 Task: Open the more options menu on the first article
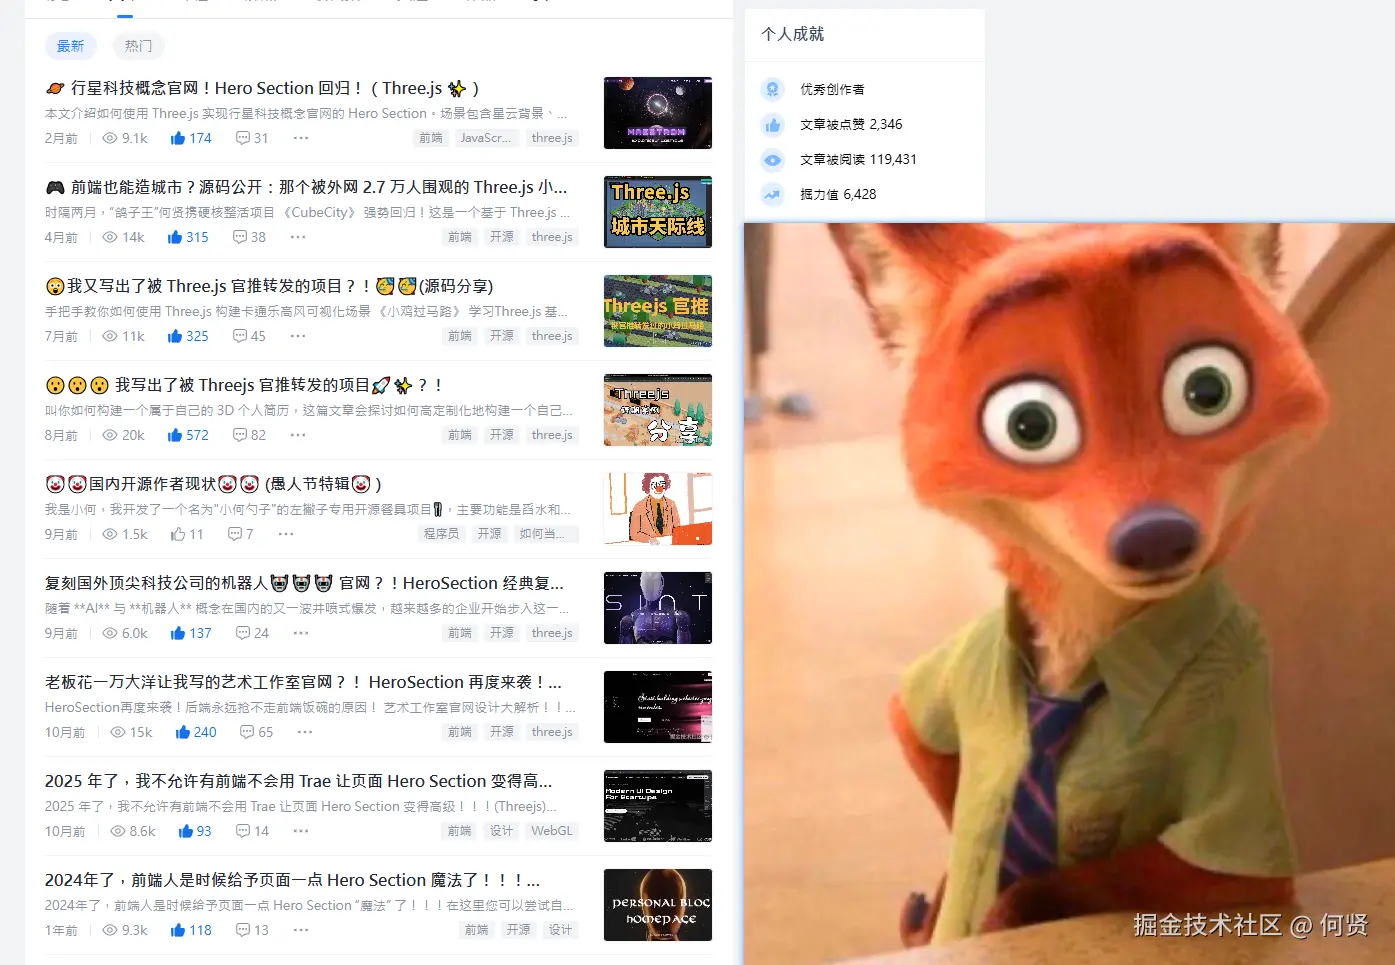point(300,138)
